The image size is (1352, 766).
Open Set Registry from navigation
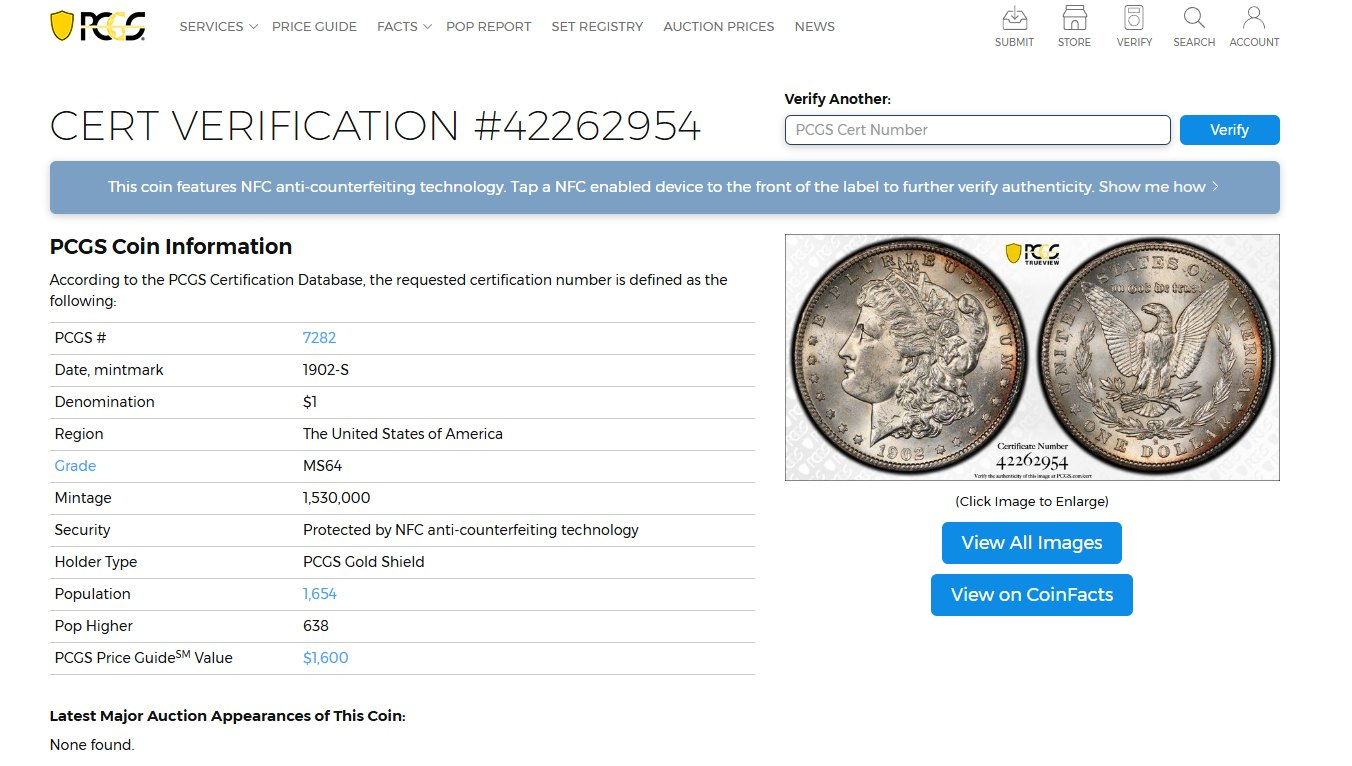(x=597, y=27)
